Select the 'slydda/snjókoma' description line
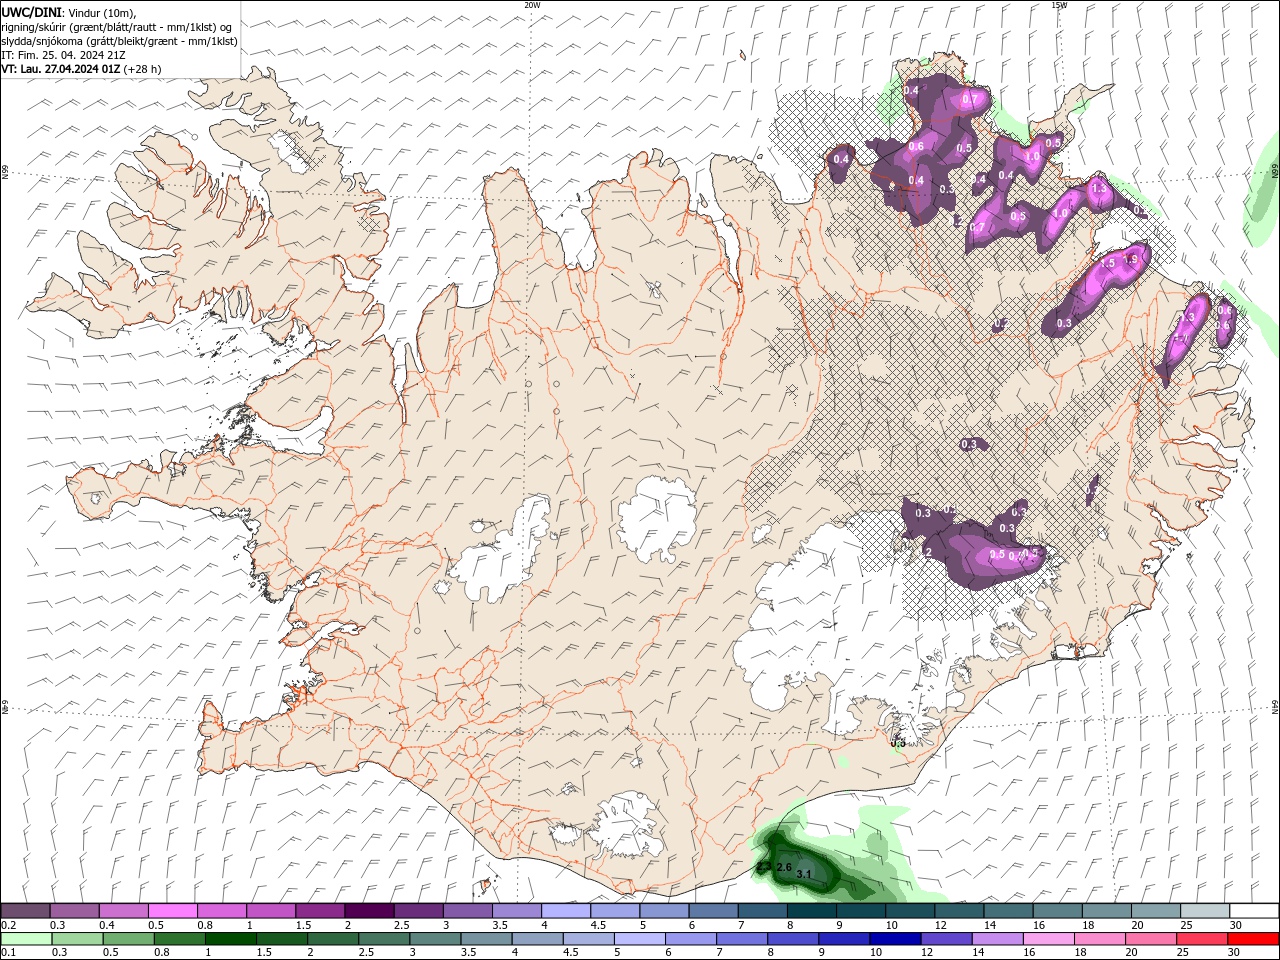 point(120,41)
